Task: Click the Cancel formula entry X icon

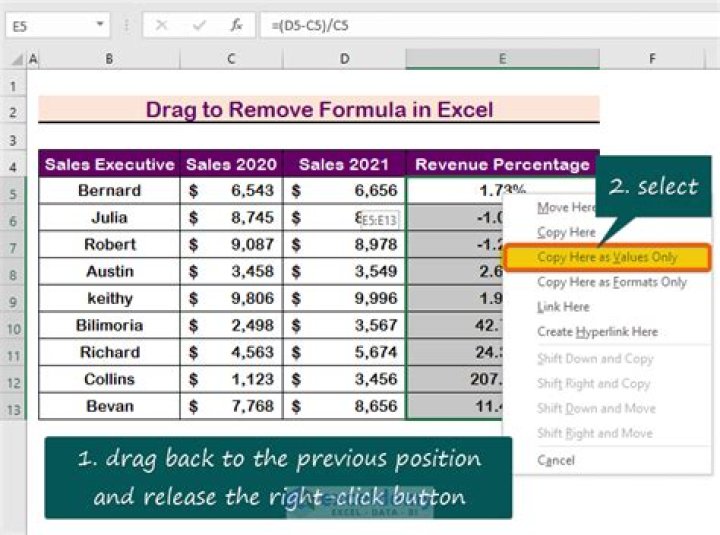Action: click(x=161, y=25)
